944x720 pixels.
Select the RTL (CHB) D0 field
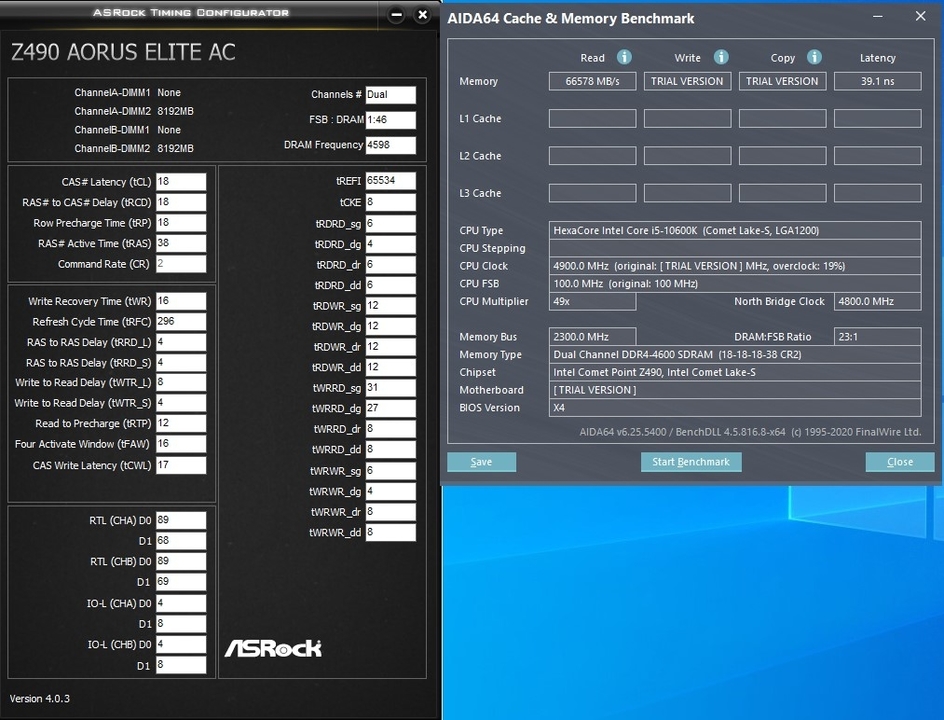[x=181, y=561]
